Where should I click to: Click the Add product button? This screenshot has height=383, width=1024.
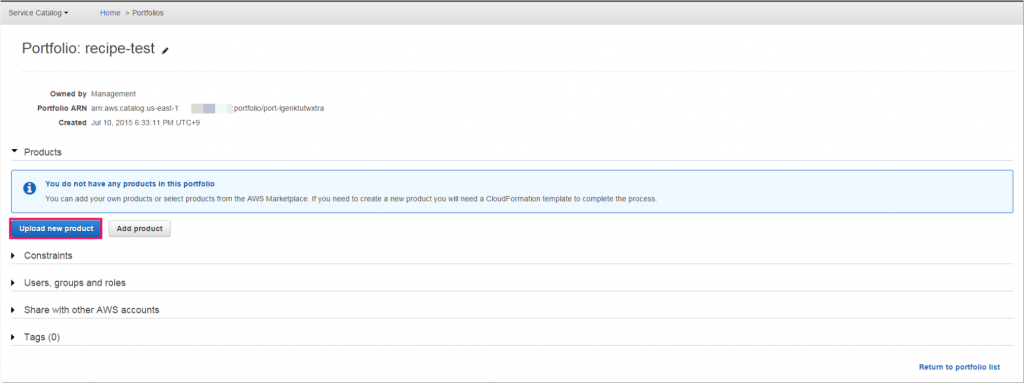[140, 228]
